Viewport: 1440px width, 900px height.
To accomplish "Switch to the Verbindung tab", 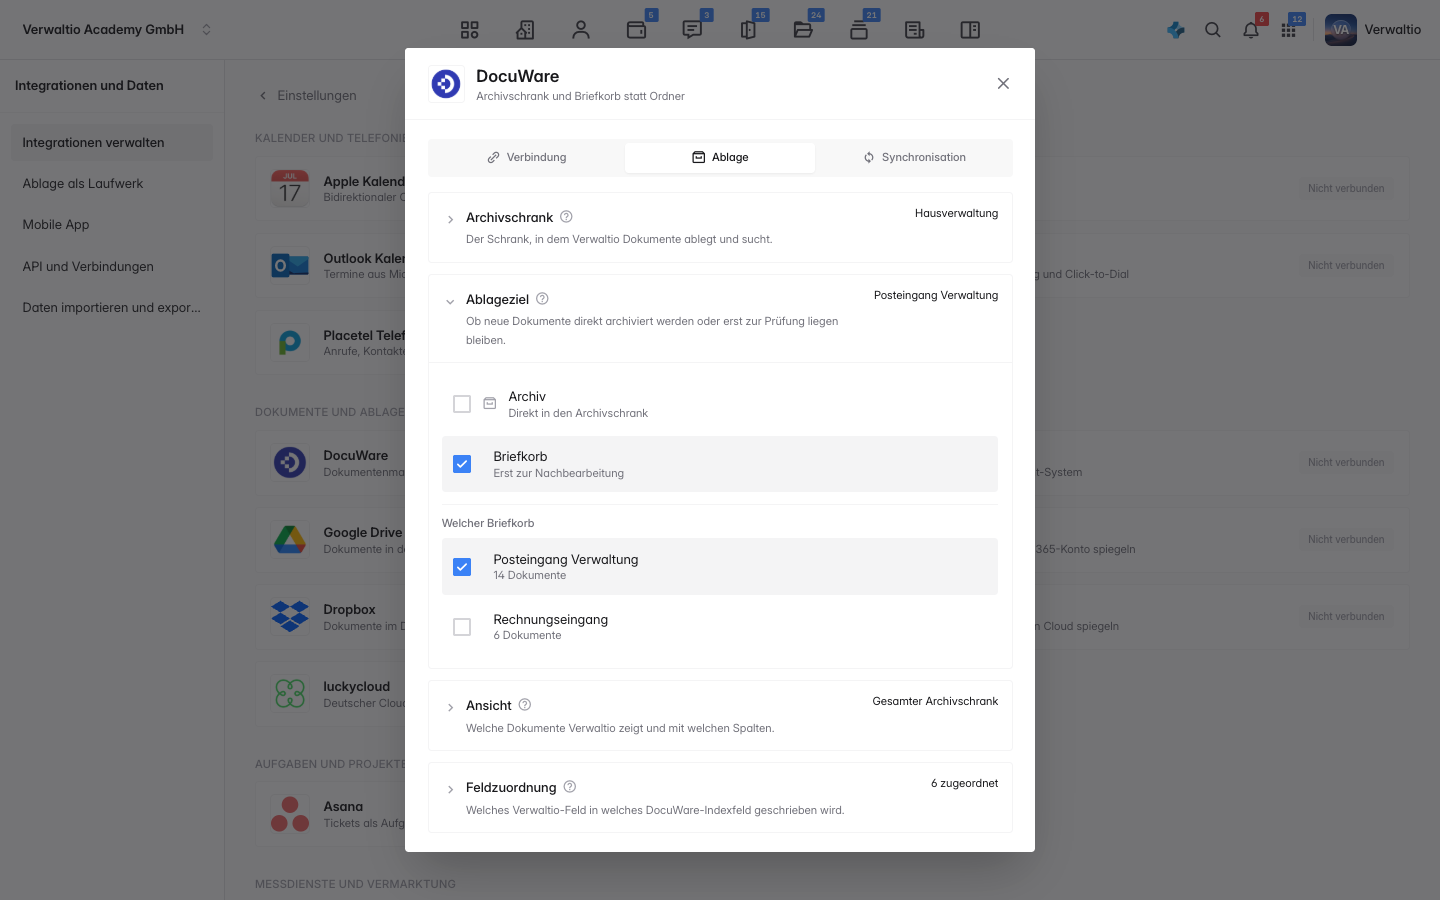I will [x=527, y=158].
